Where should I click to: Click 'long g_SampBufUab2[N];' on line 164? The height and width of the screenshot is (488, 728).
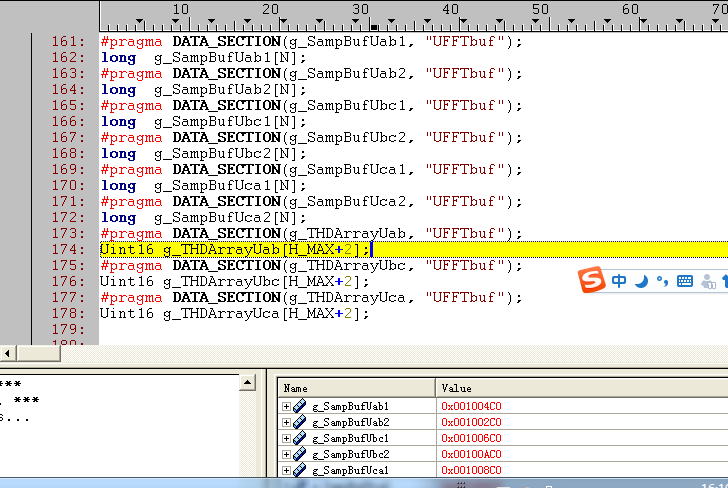tap(203, 90)
